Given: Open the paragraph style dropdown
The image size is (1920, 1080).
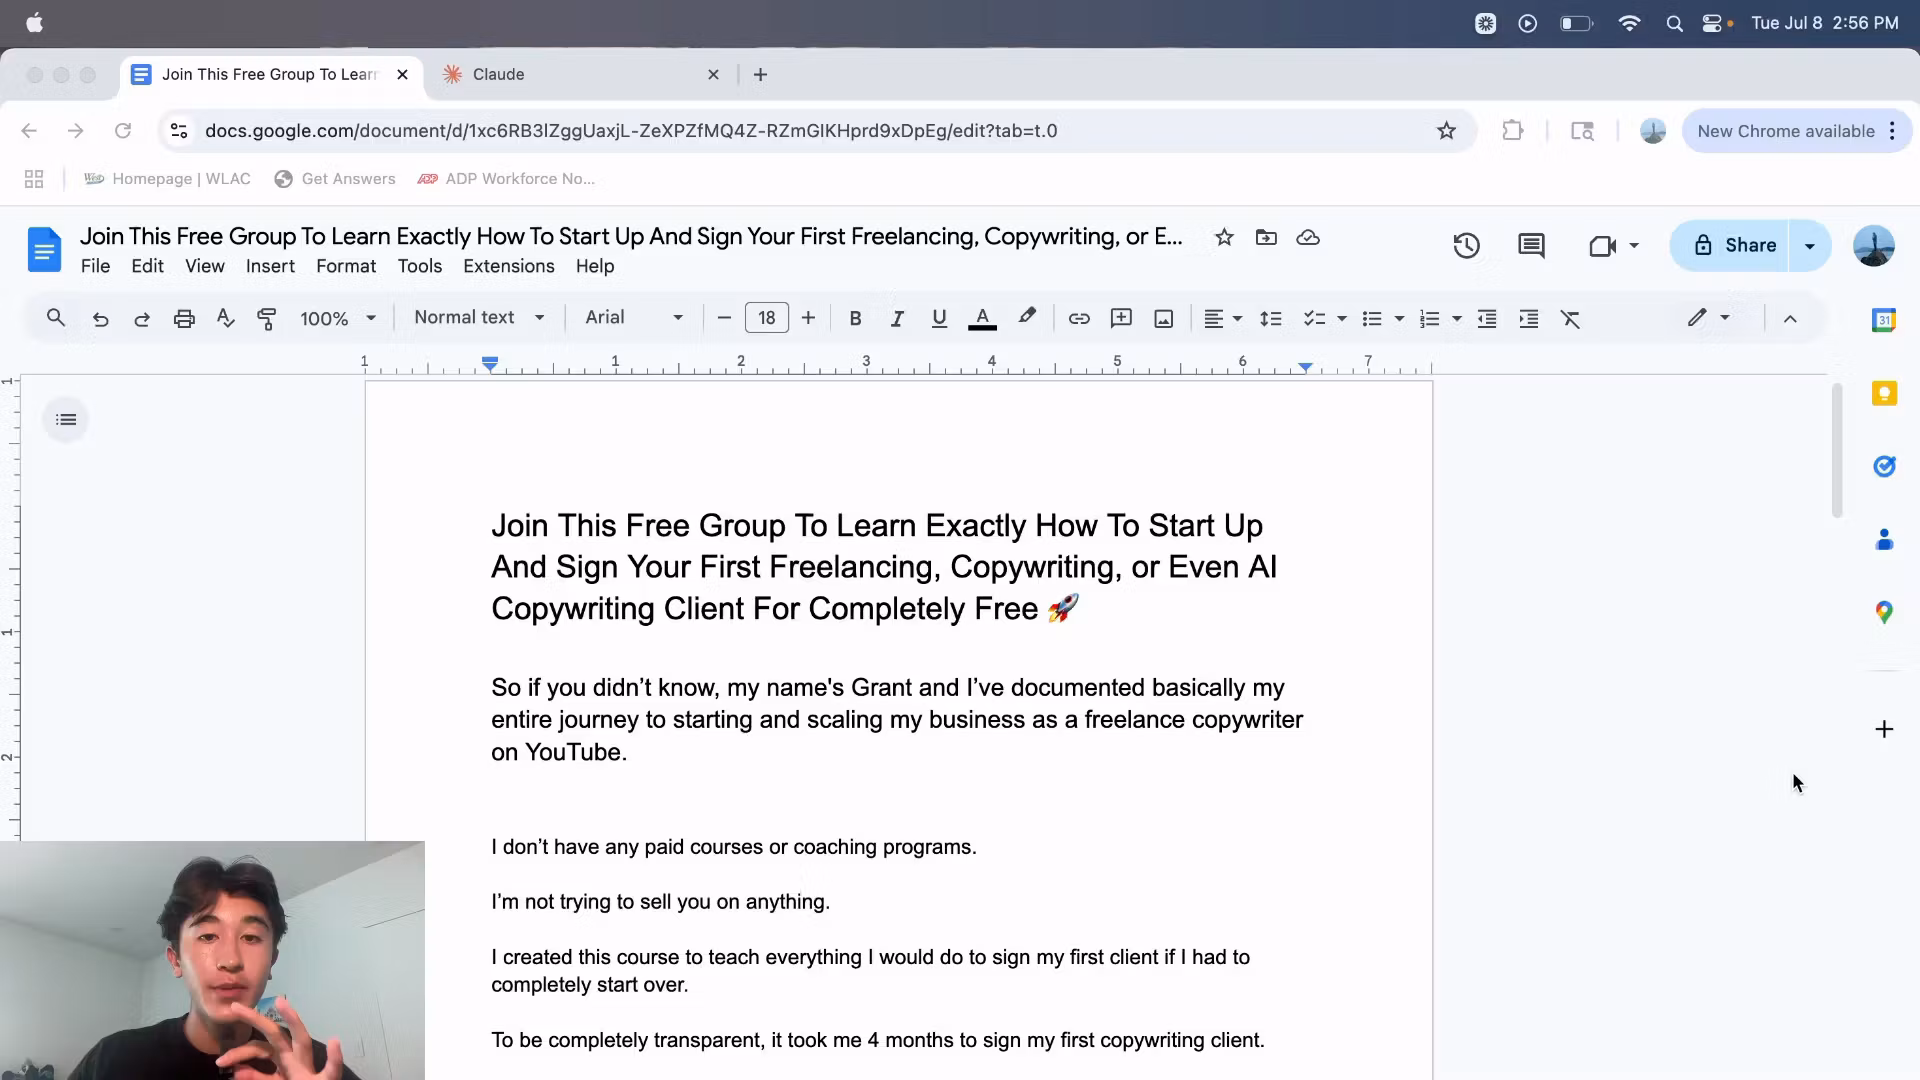Looking at the screenshot, I should pos(479,317).
